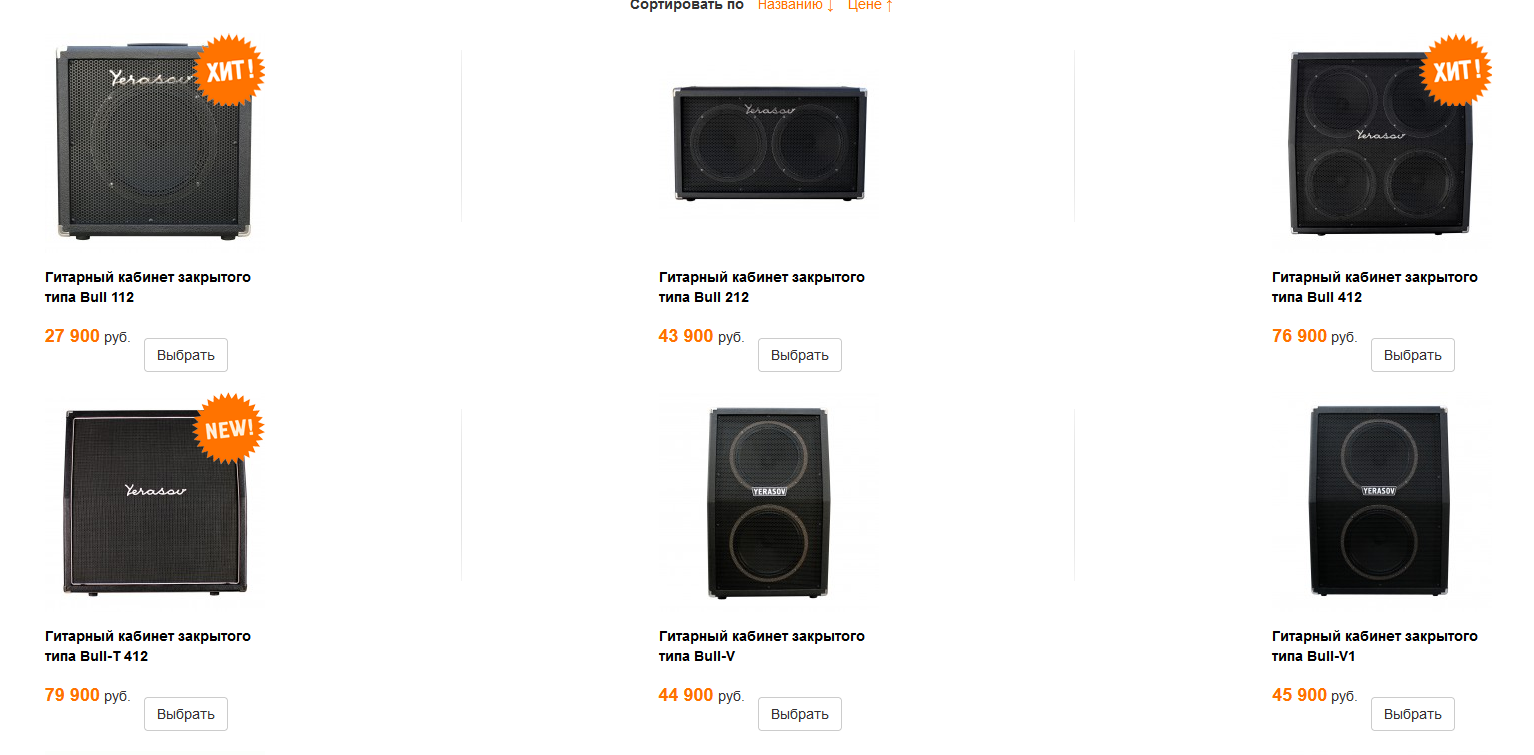The width and height of the screenshot is (1534, 755).
Task: Click the ХИТ badge on Bull 112
Action: point(230,69)
